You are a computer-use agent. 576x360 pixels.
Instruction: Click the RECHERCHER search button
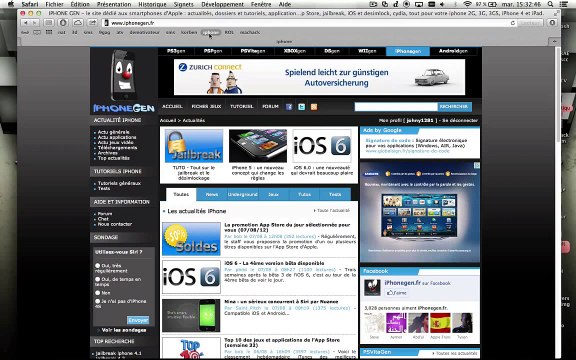click(x=454, y=107)
